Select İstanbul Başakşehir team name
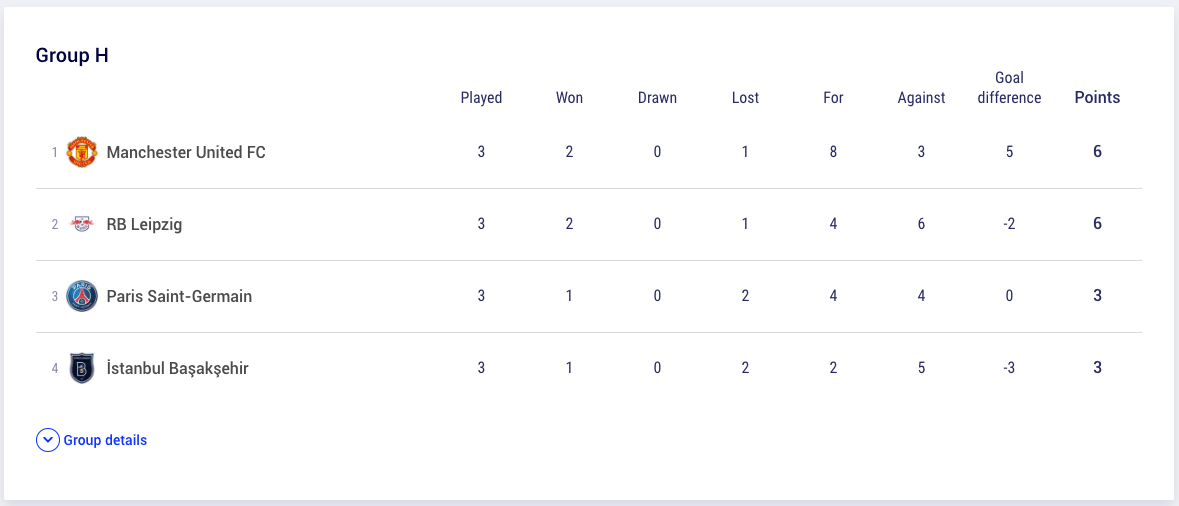 pyautogui.click(x=177, y=369)
